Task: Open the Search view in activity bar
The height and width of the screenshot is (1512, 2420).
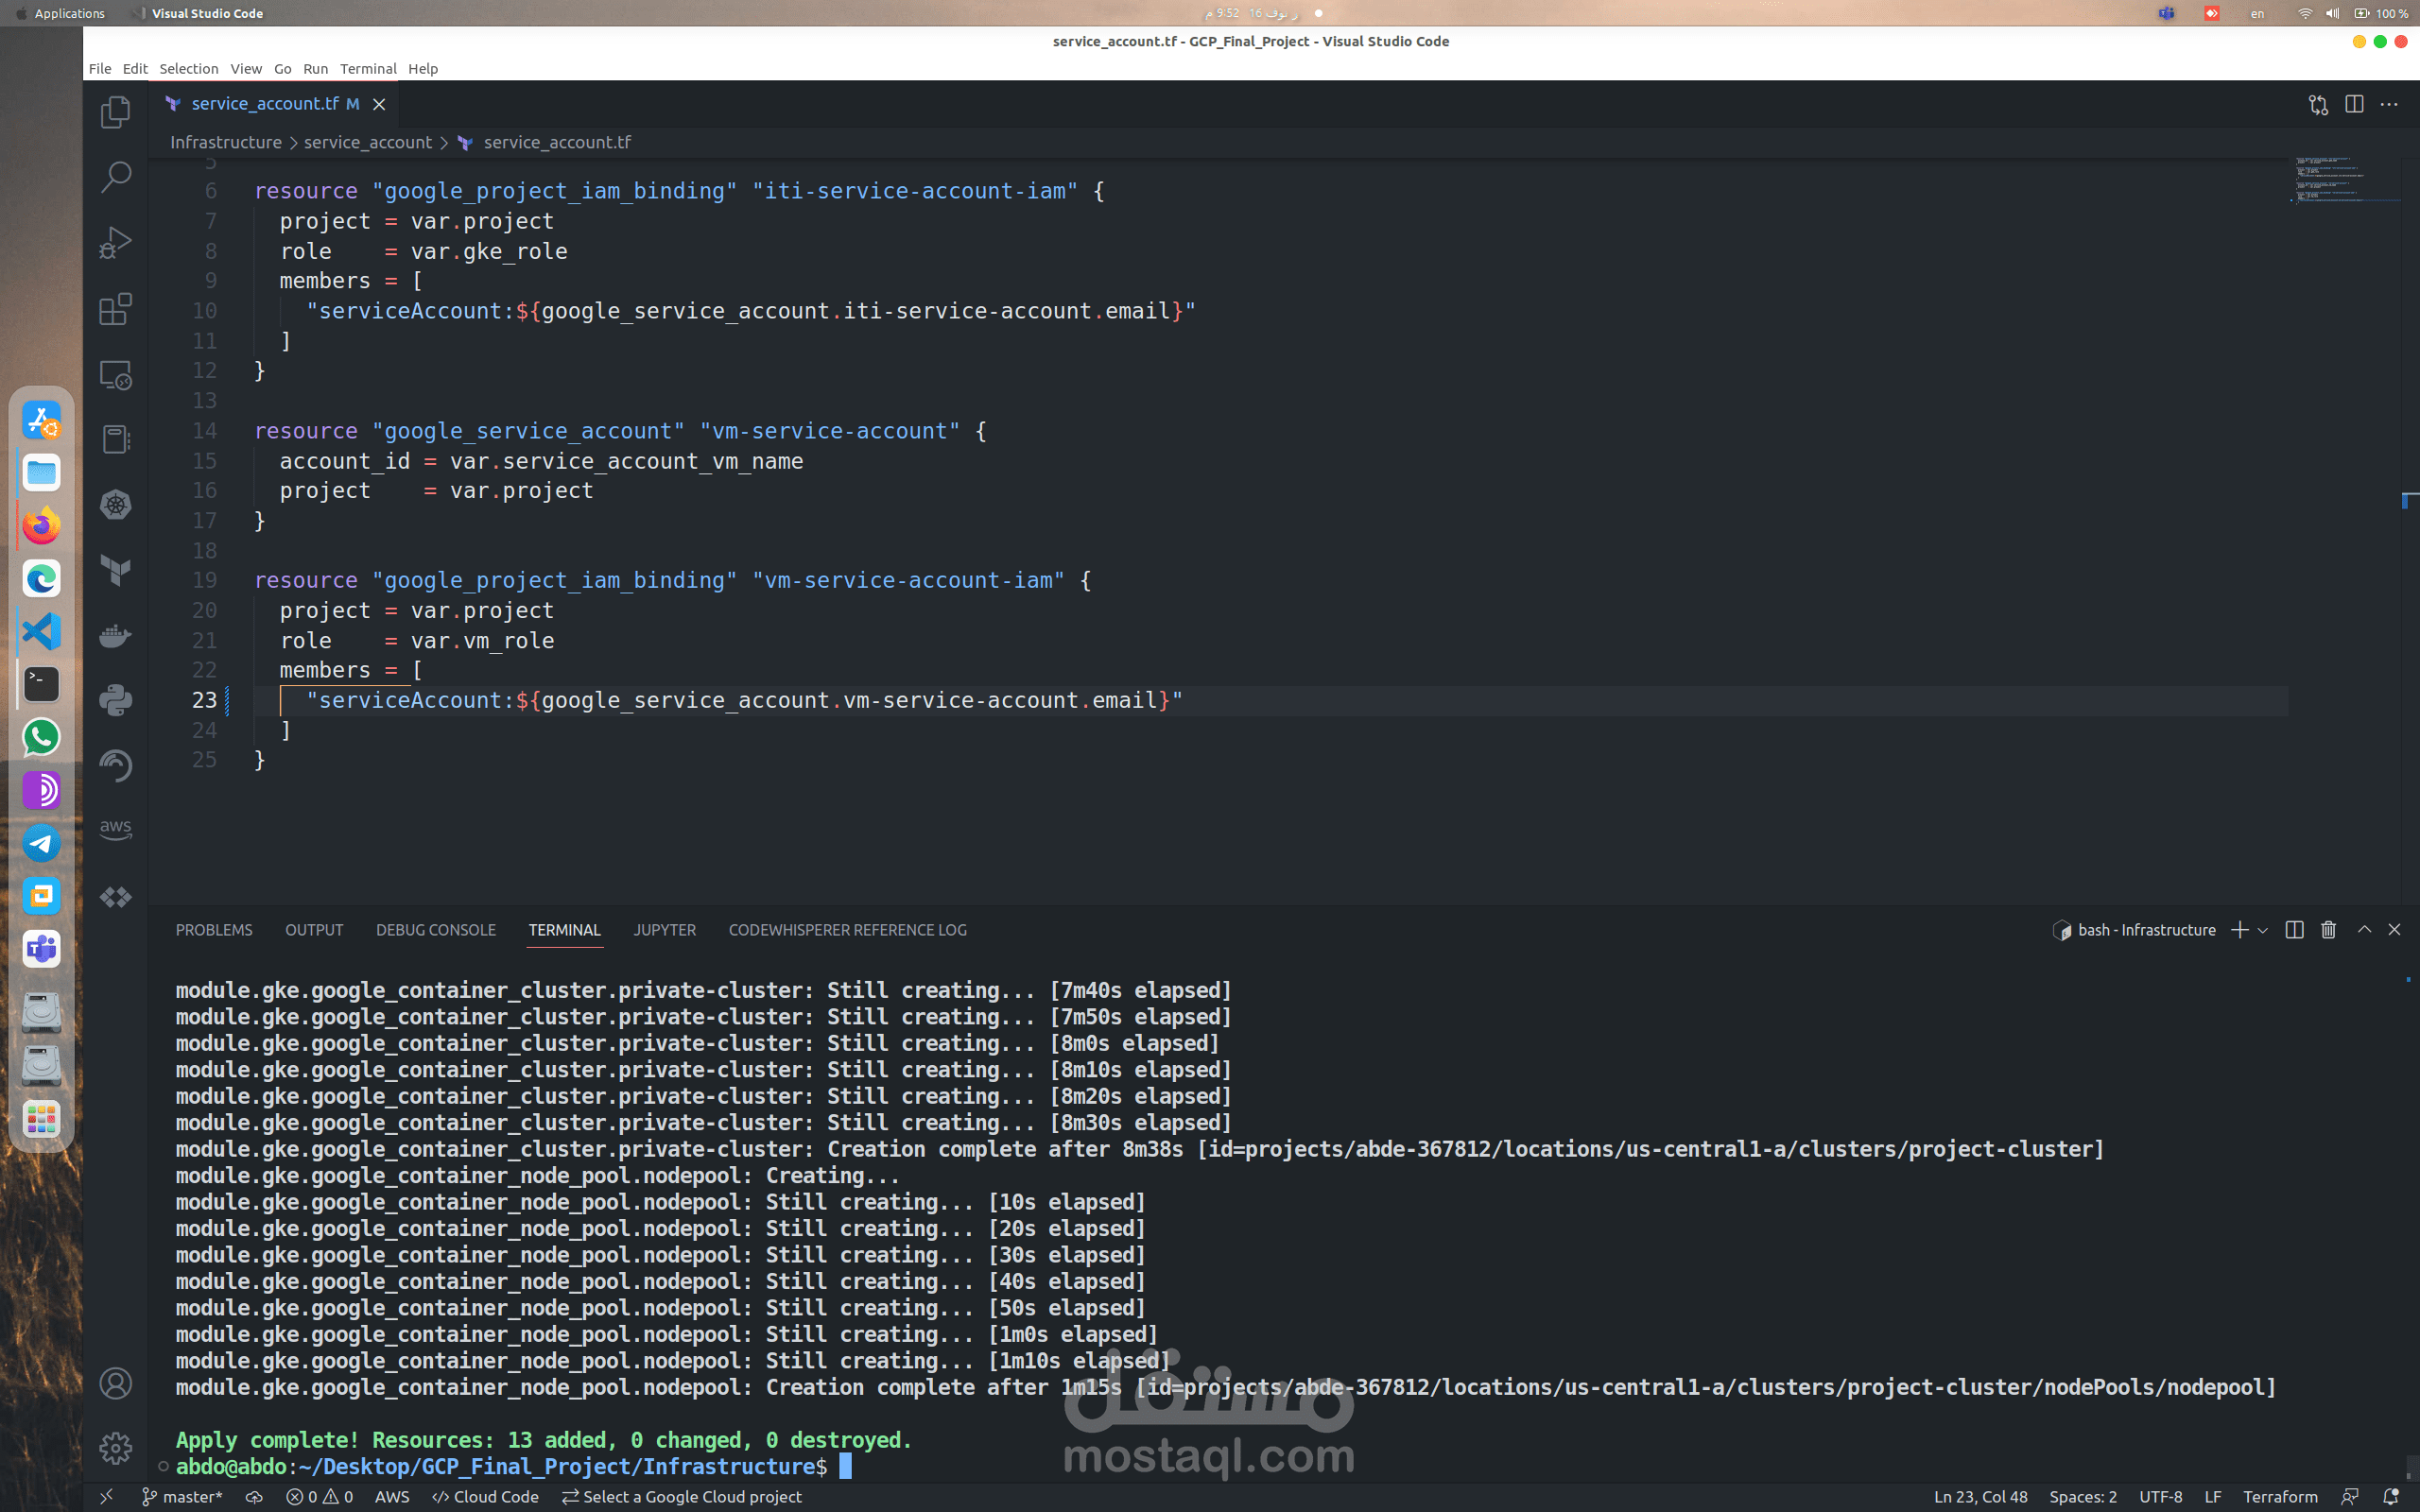Action: pyautogui.click(x=115, y=177)
